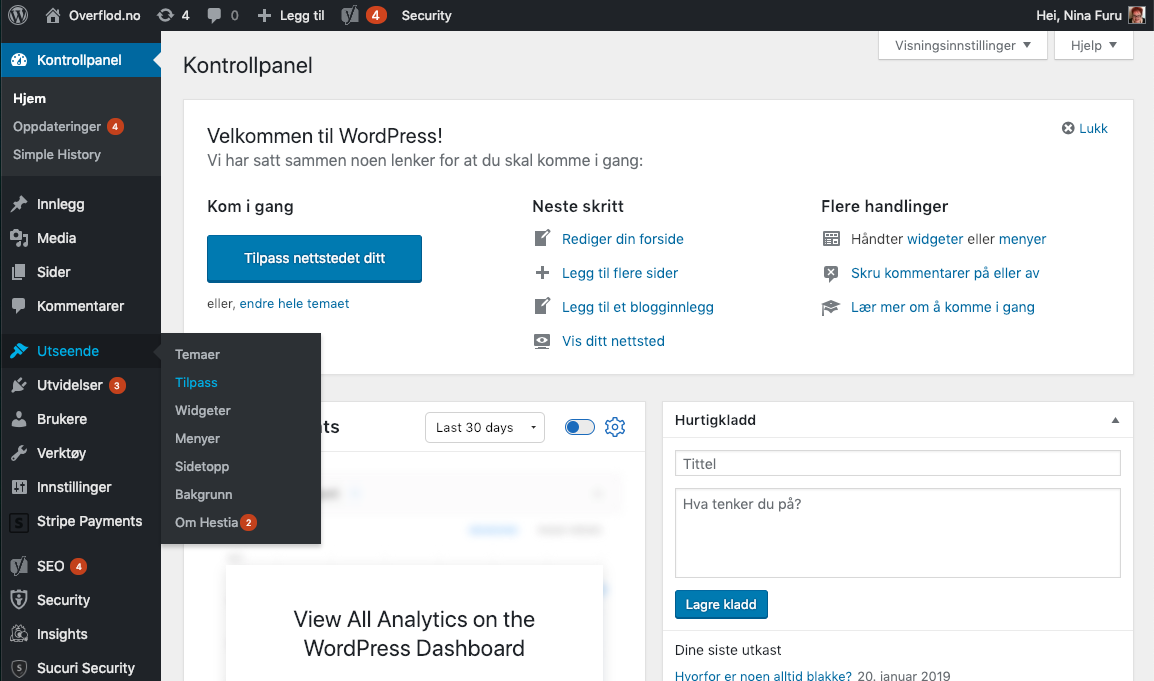Open the comments bubble in admin bar
1154x681 pixels.
214,15
